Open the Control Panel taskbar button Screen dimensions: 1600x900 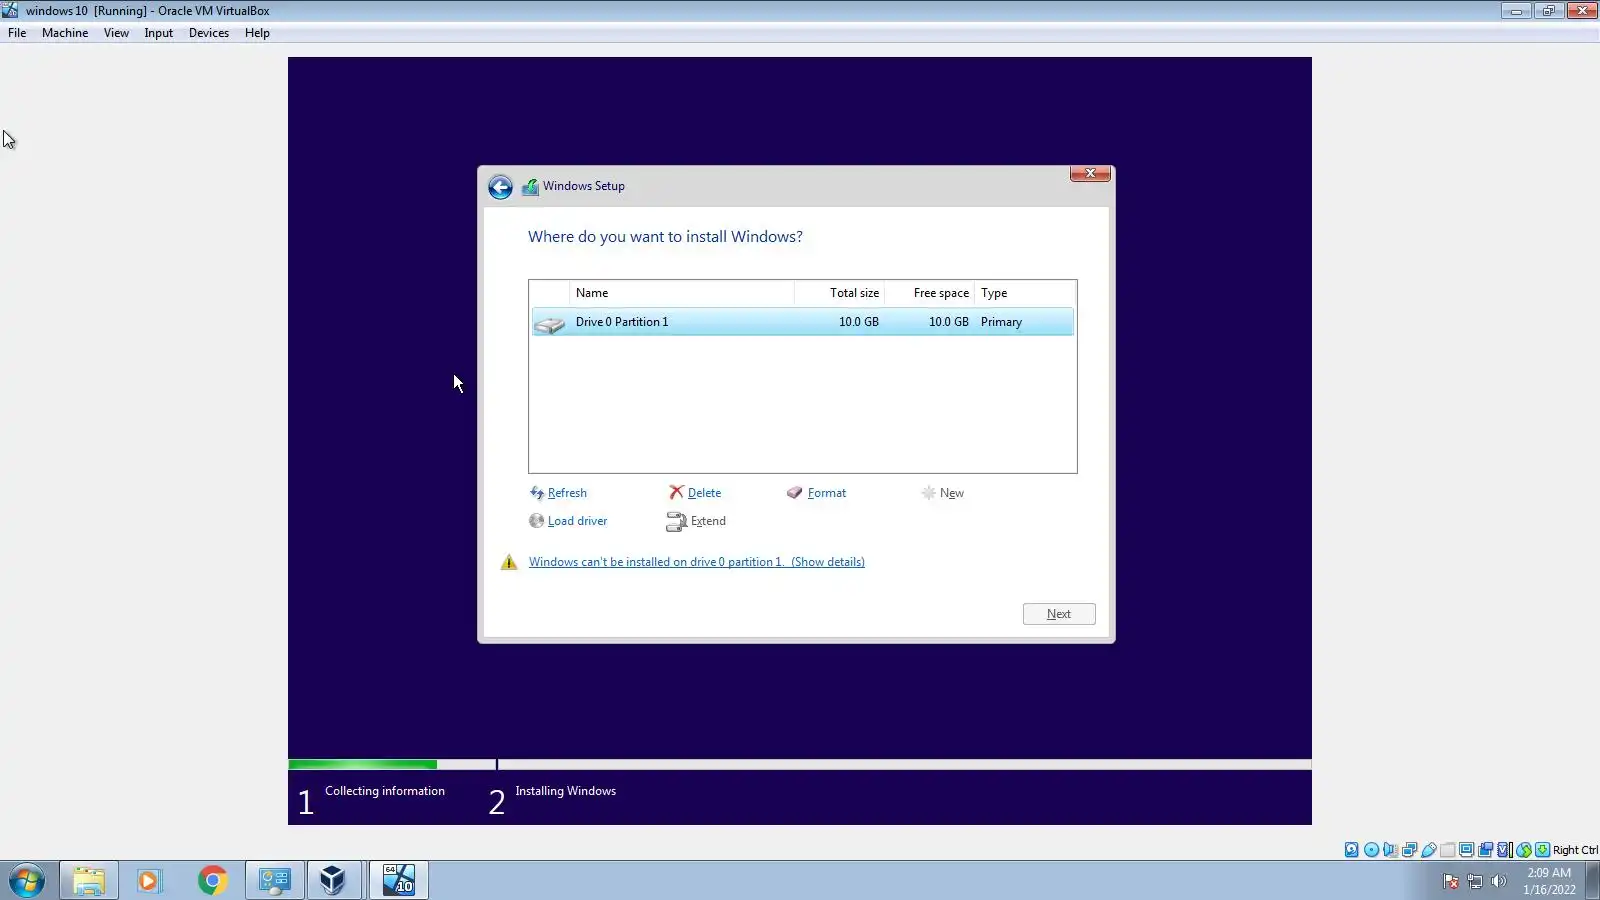pyautogui.click(x=275, y=881)
